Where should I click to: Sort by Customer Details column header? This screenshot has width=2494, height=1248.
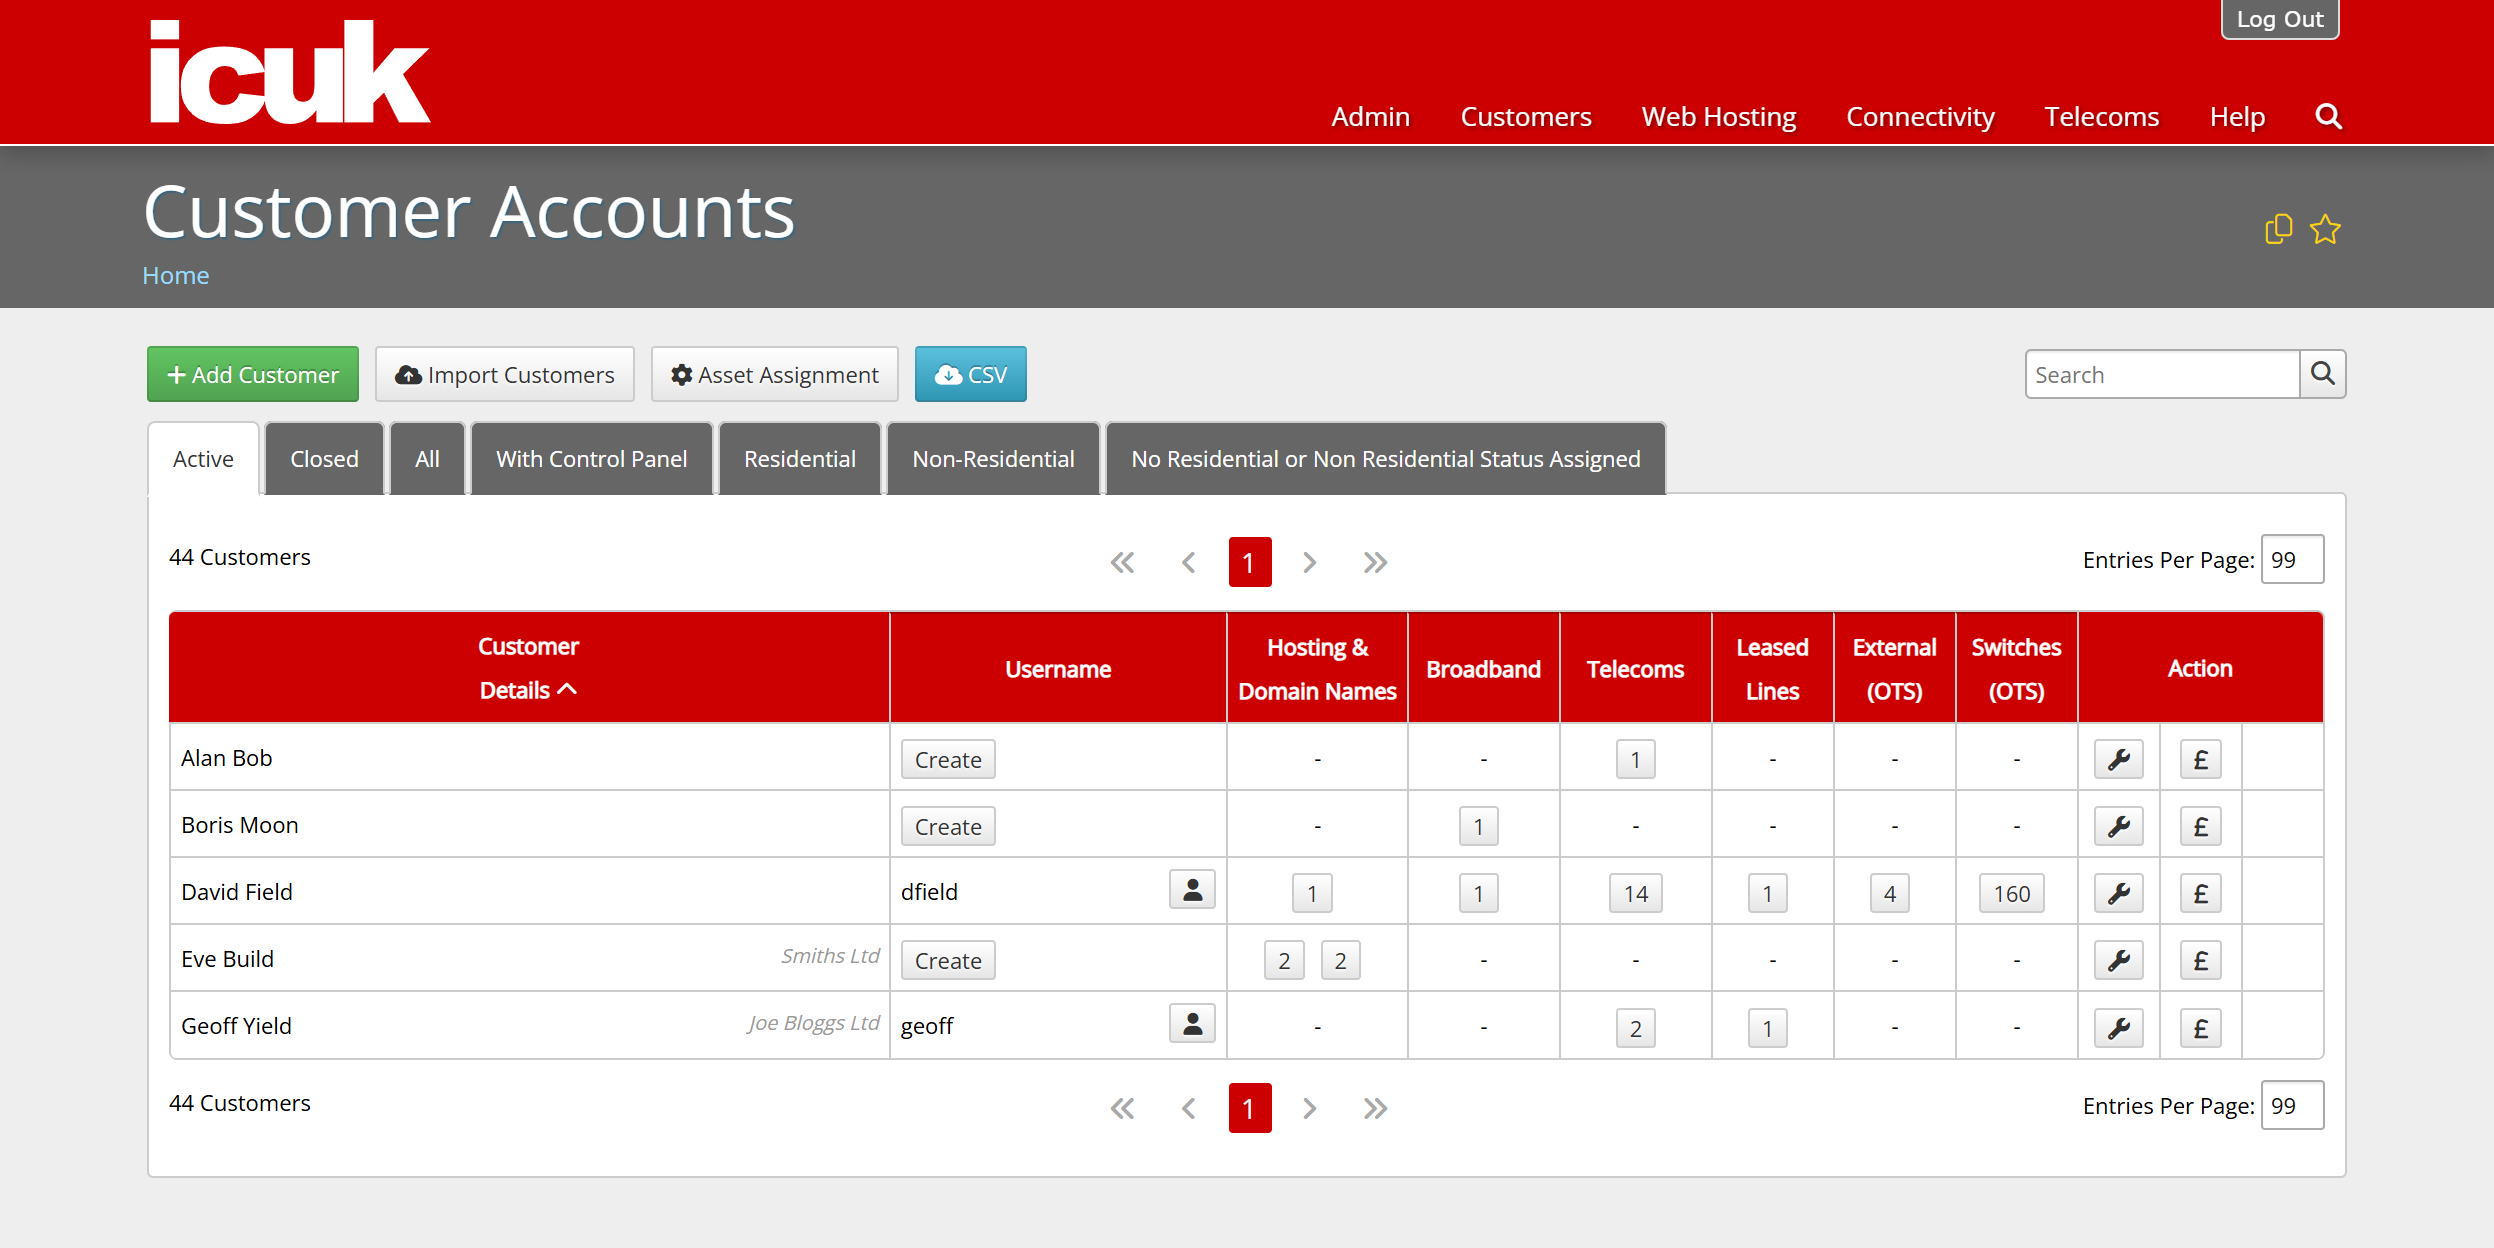click(528, 668)
